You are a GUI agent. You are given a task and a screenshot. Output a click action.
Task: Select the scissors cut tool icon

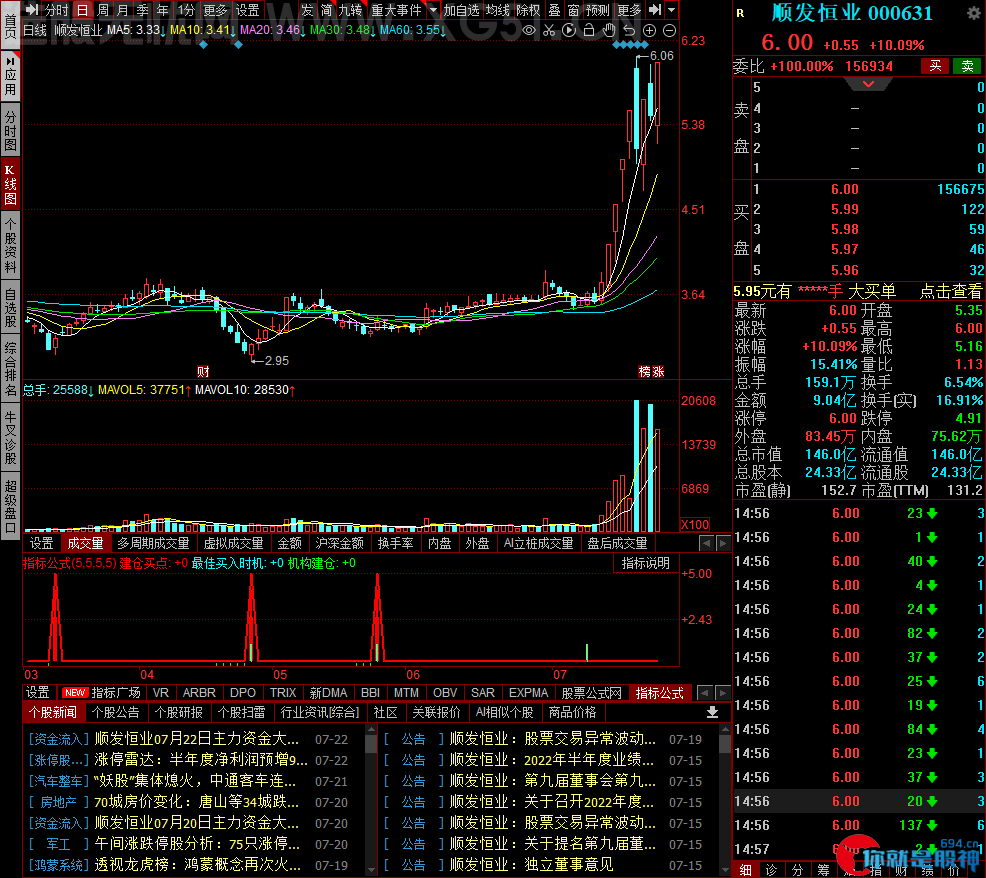pyautogui.click(x=549, y=30)
